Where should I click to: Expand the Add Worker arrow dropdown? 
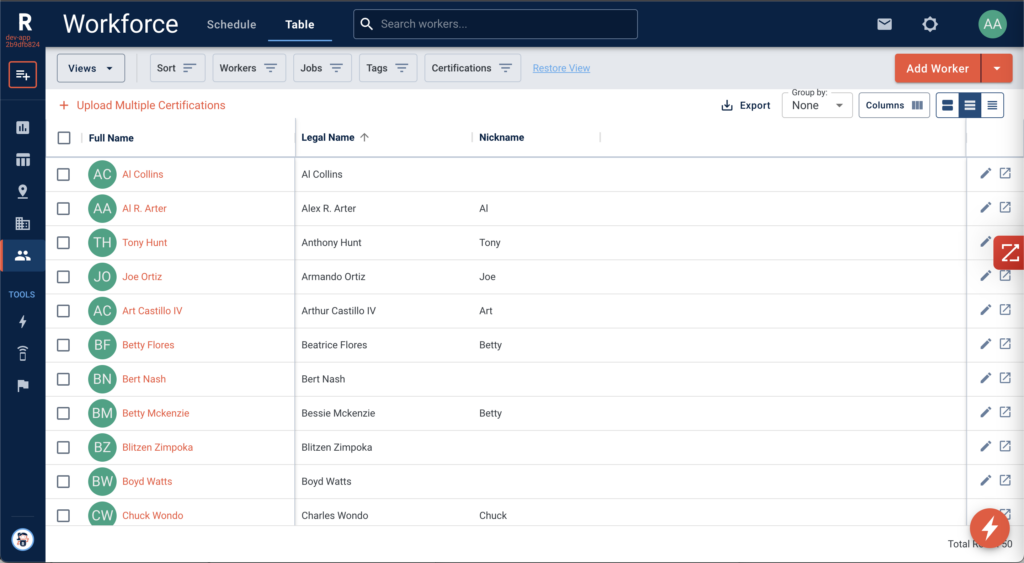pyautogui.click(x=997, y=68)
